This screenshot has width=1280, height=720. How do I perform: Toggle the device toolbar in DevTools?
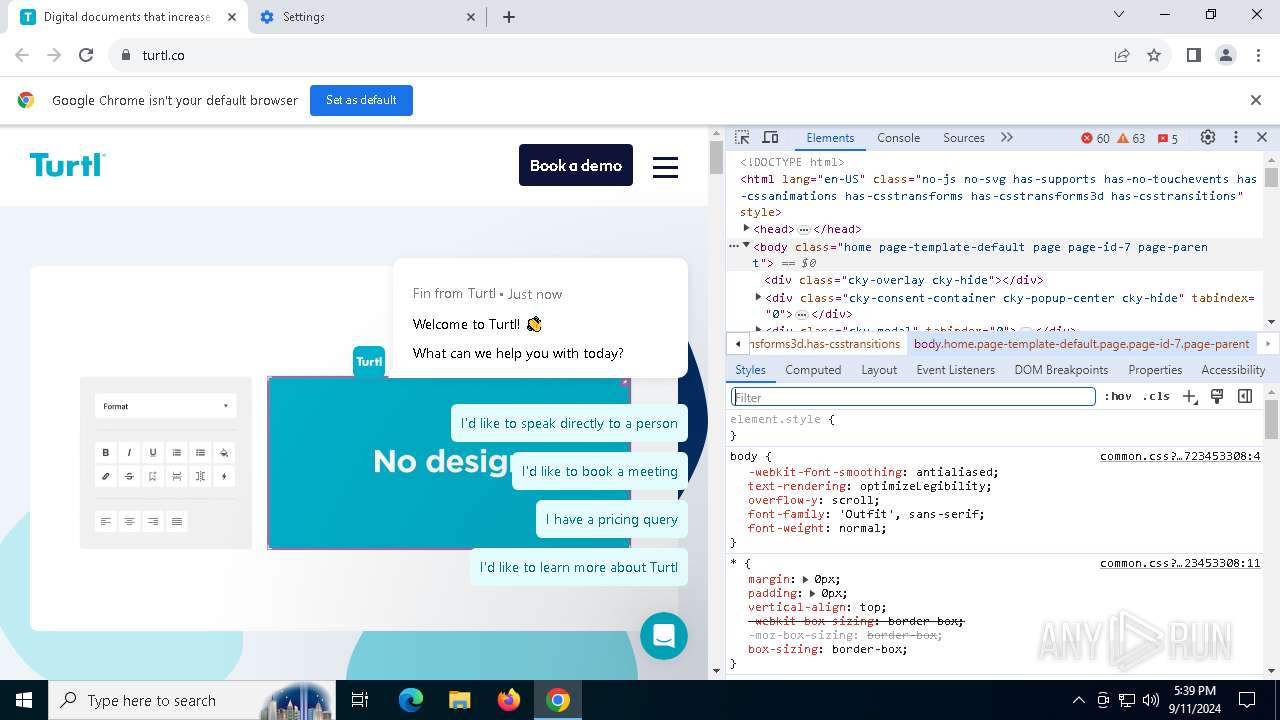[x=770, y=138]
